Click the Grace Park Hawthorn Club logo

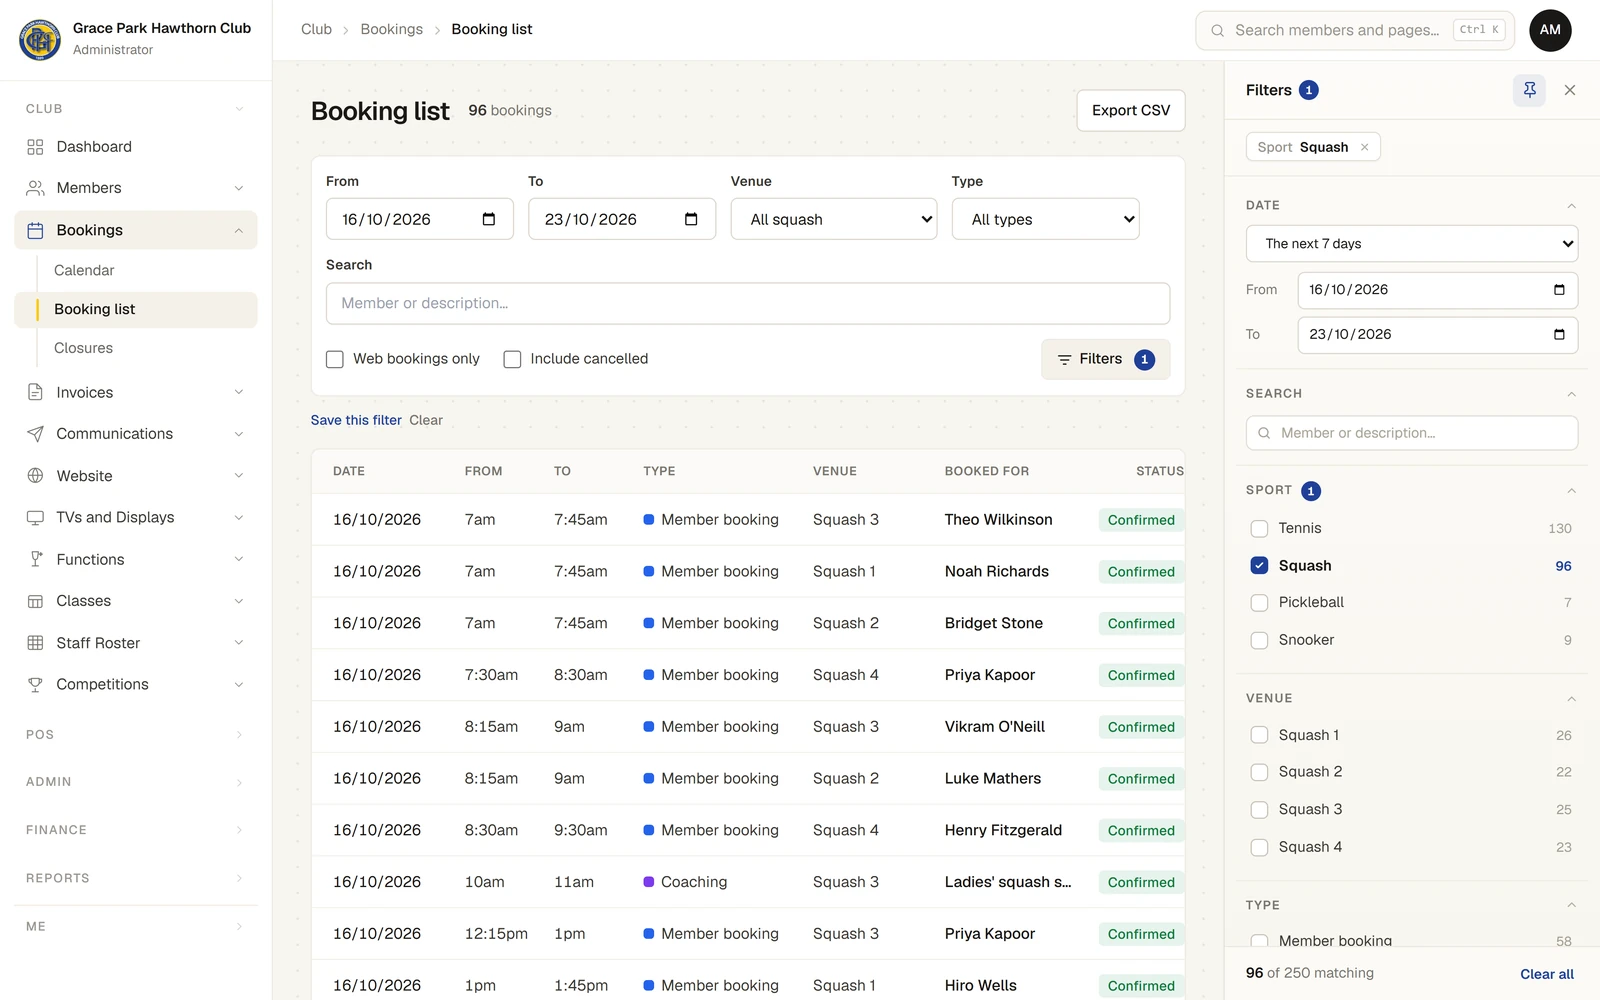click(x=40, y=40)
